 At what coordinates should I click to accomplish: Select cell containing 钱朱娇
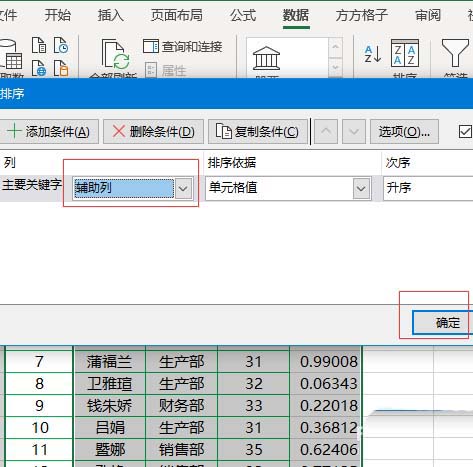click(x=109, y=406)
